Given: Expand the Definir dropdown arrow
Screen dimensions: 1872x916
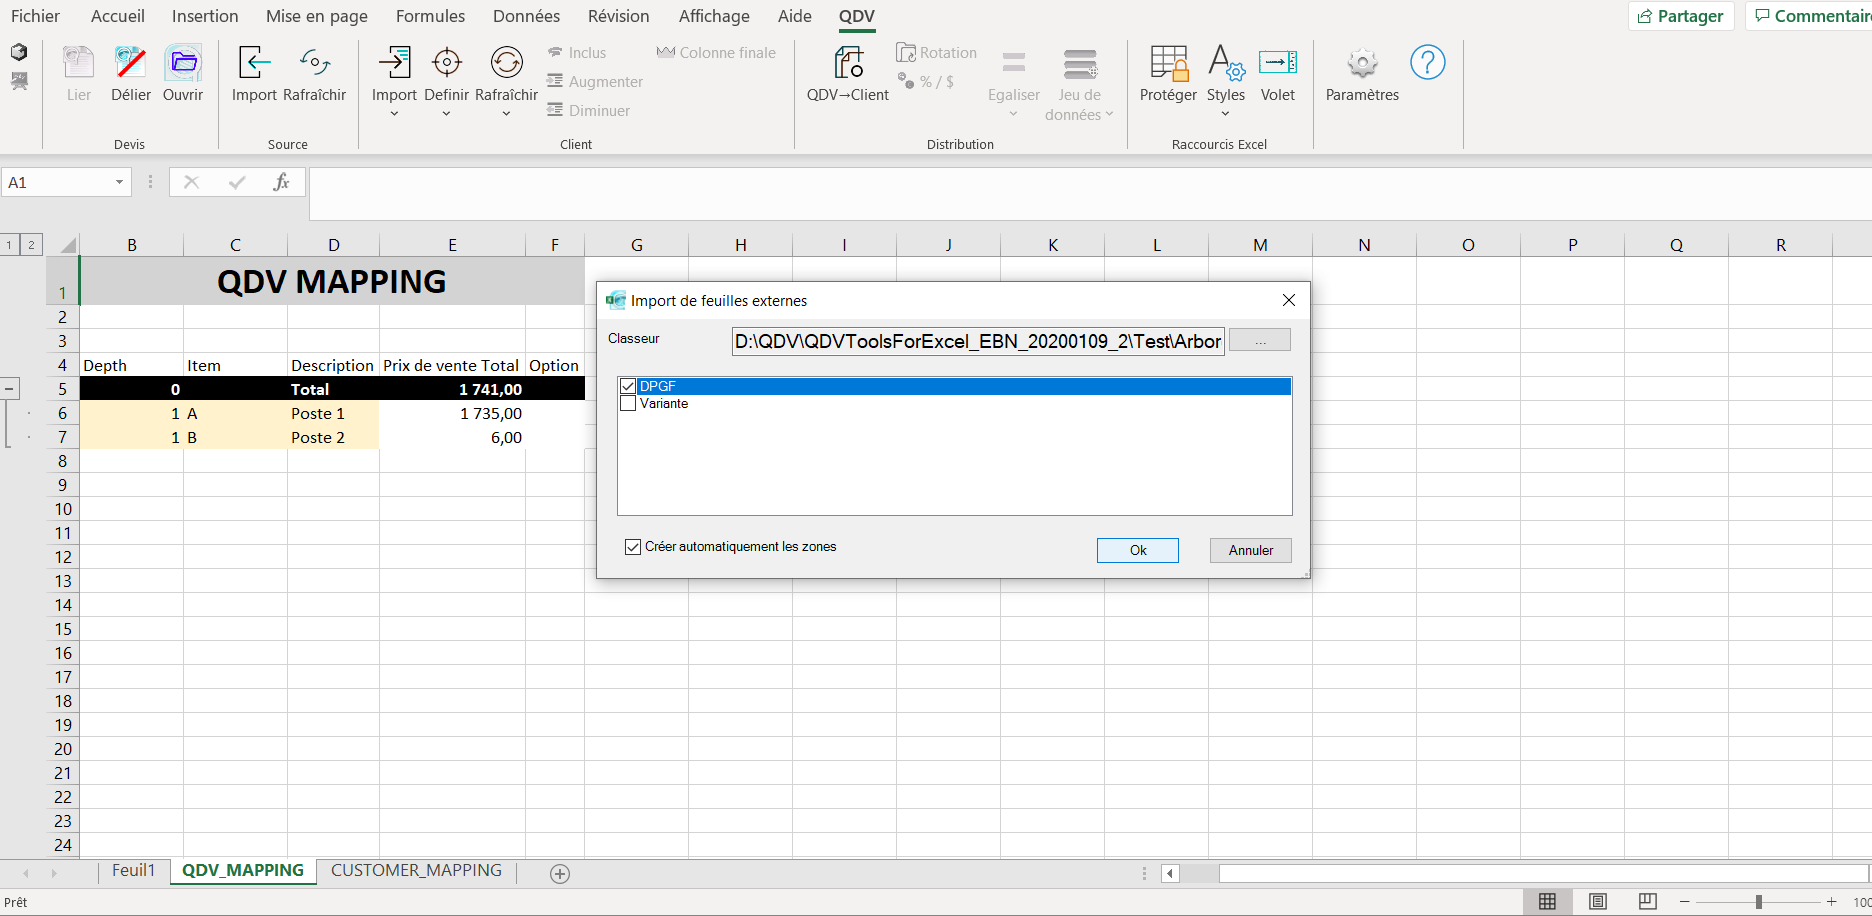Looking at the screenshot, I should (x=446, y=113).
